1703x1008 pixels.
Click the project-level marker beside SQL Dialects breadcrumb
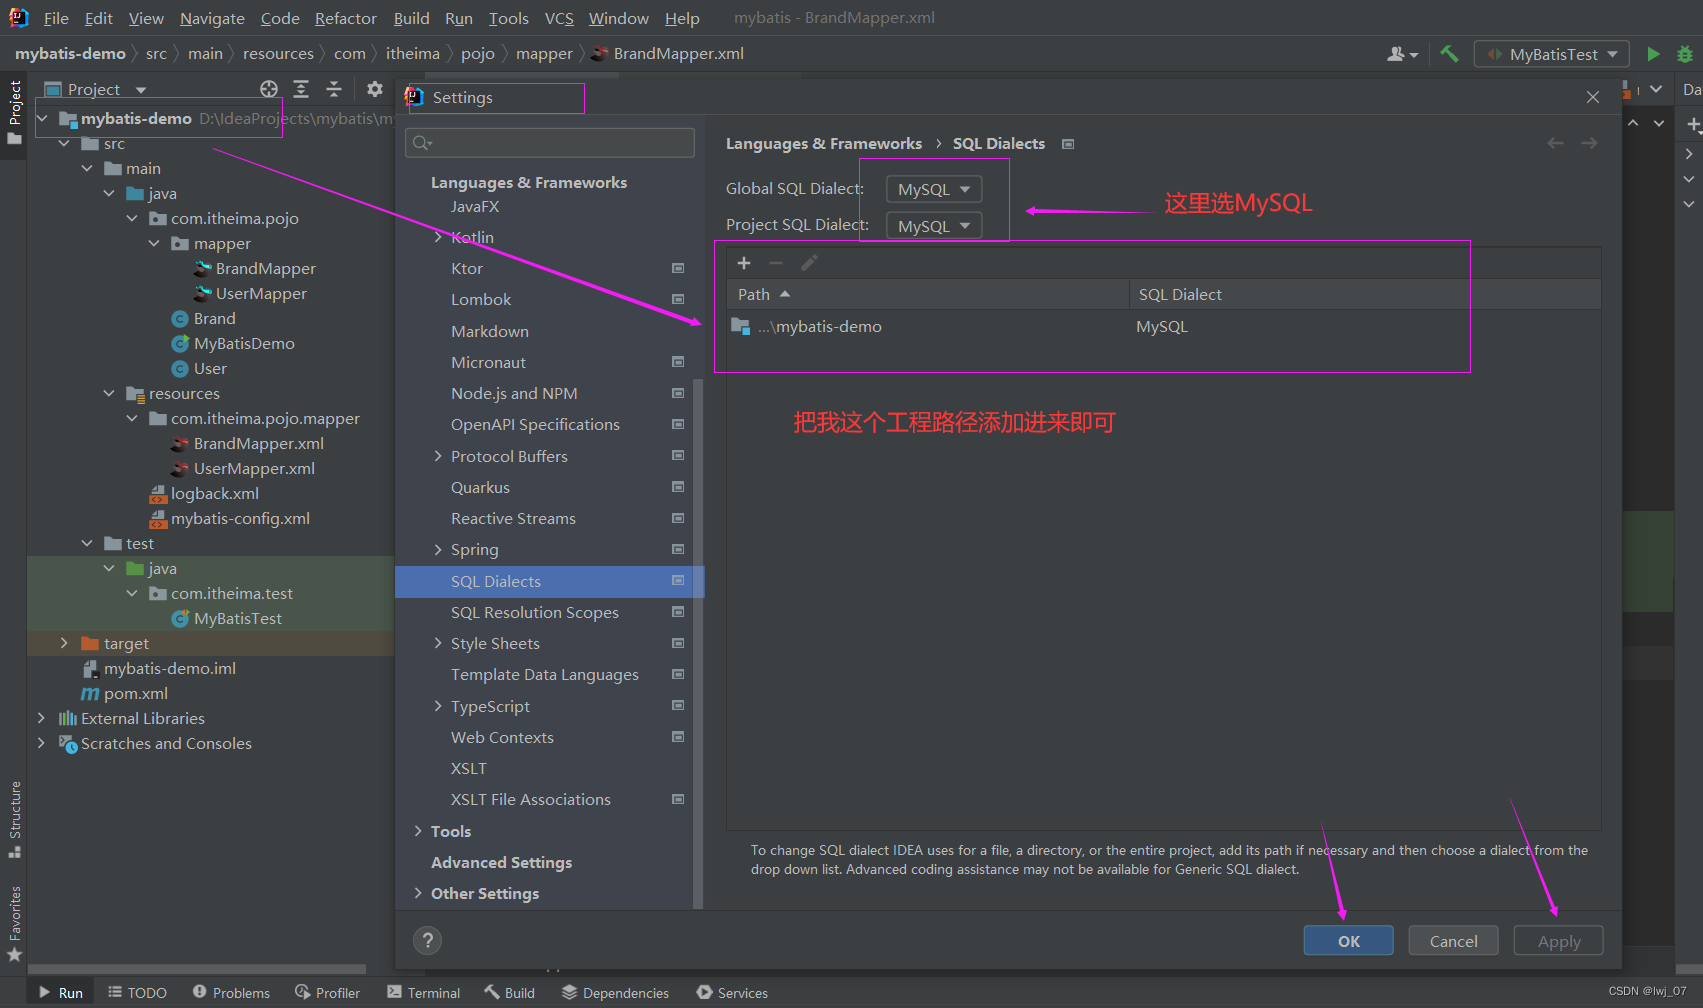[1068, 144]
